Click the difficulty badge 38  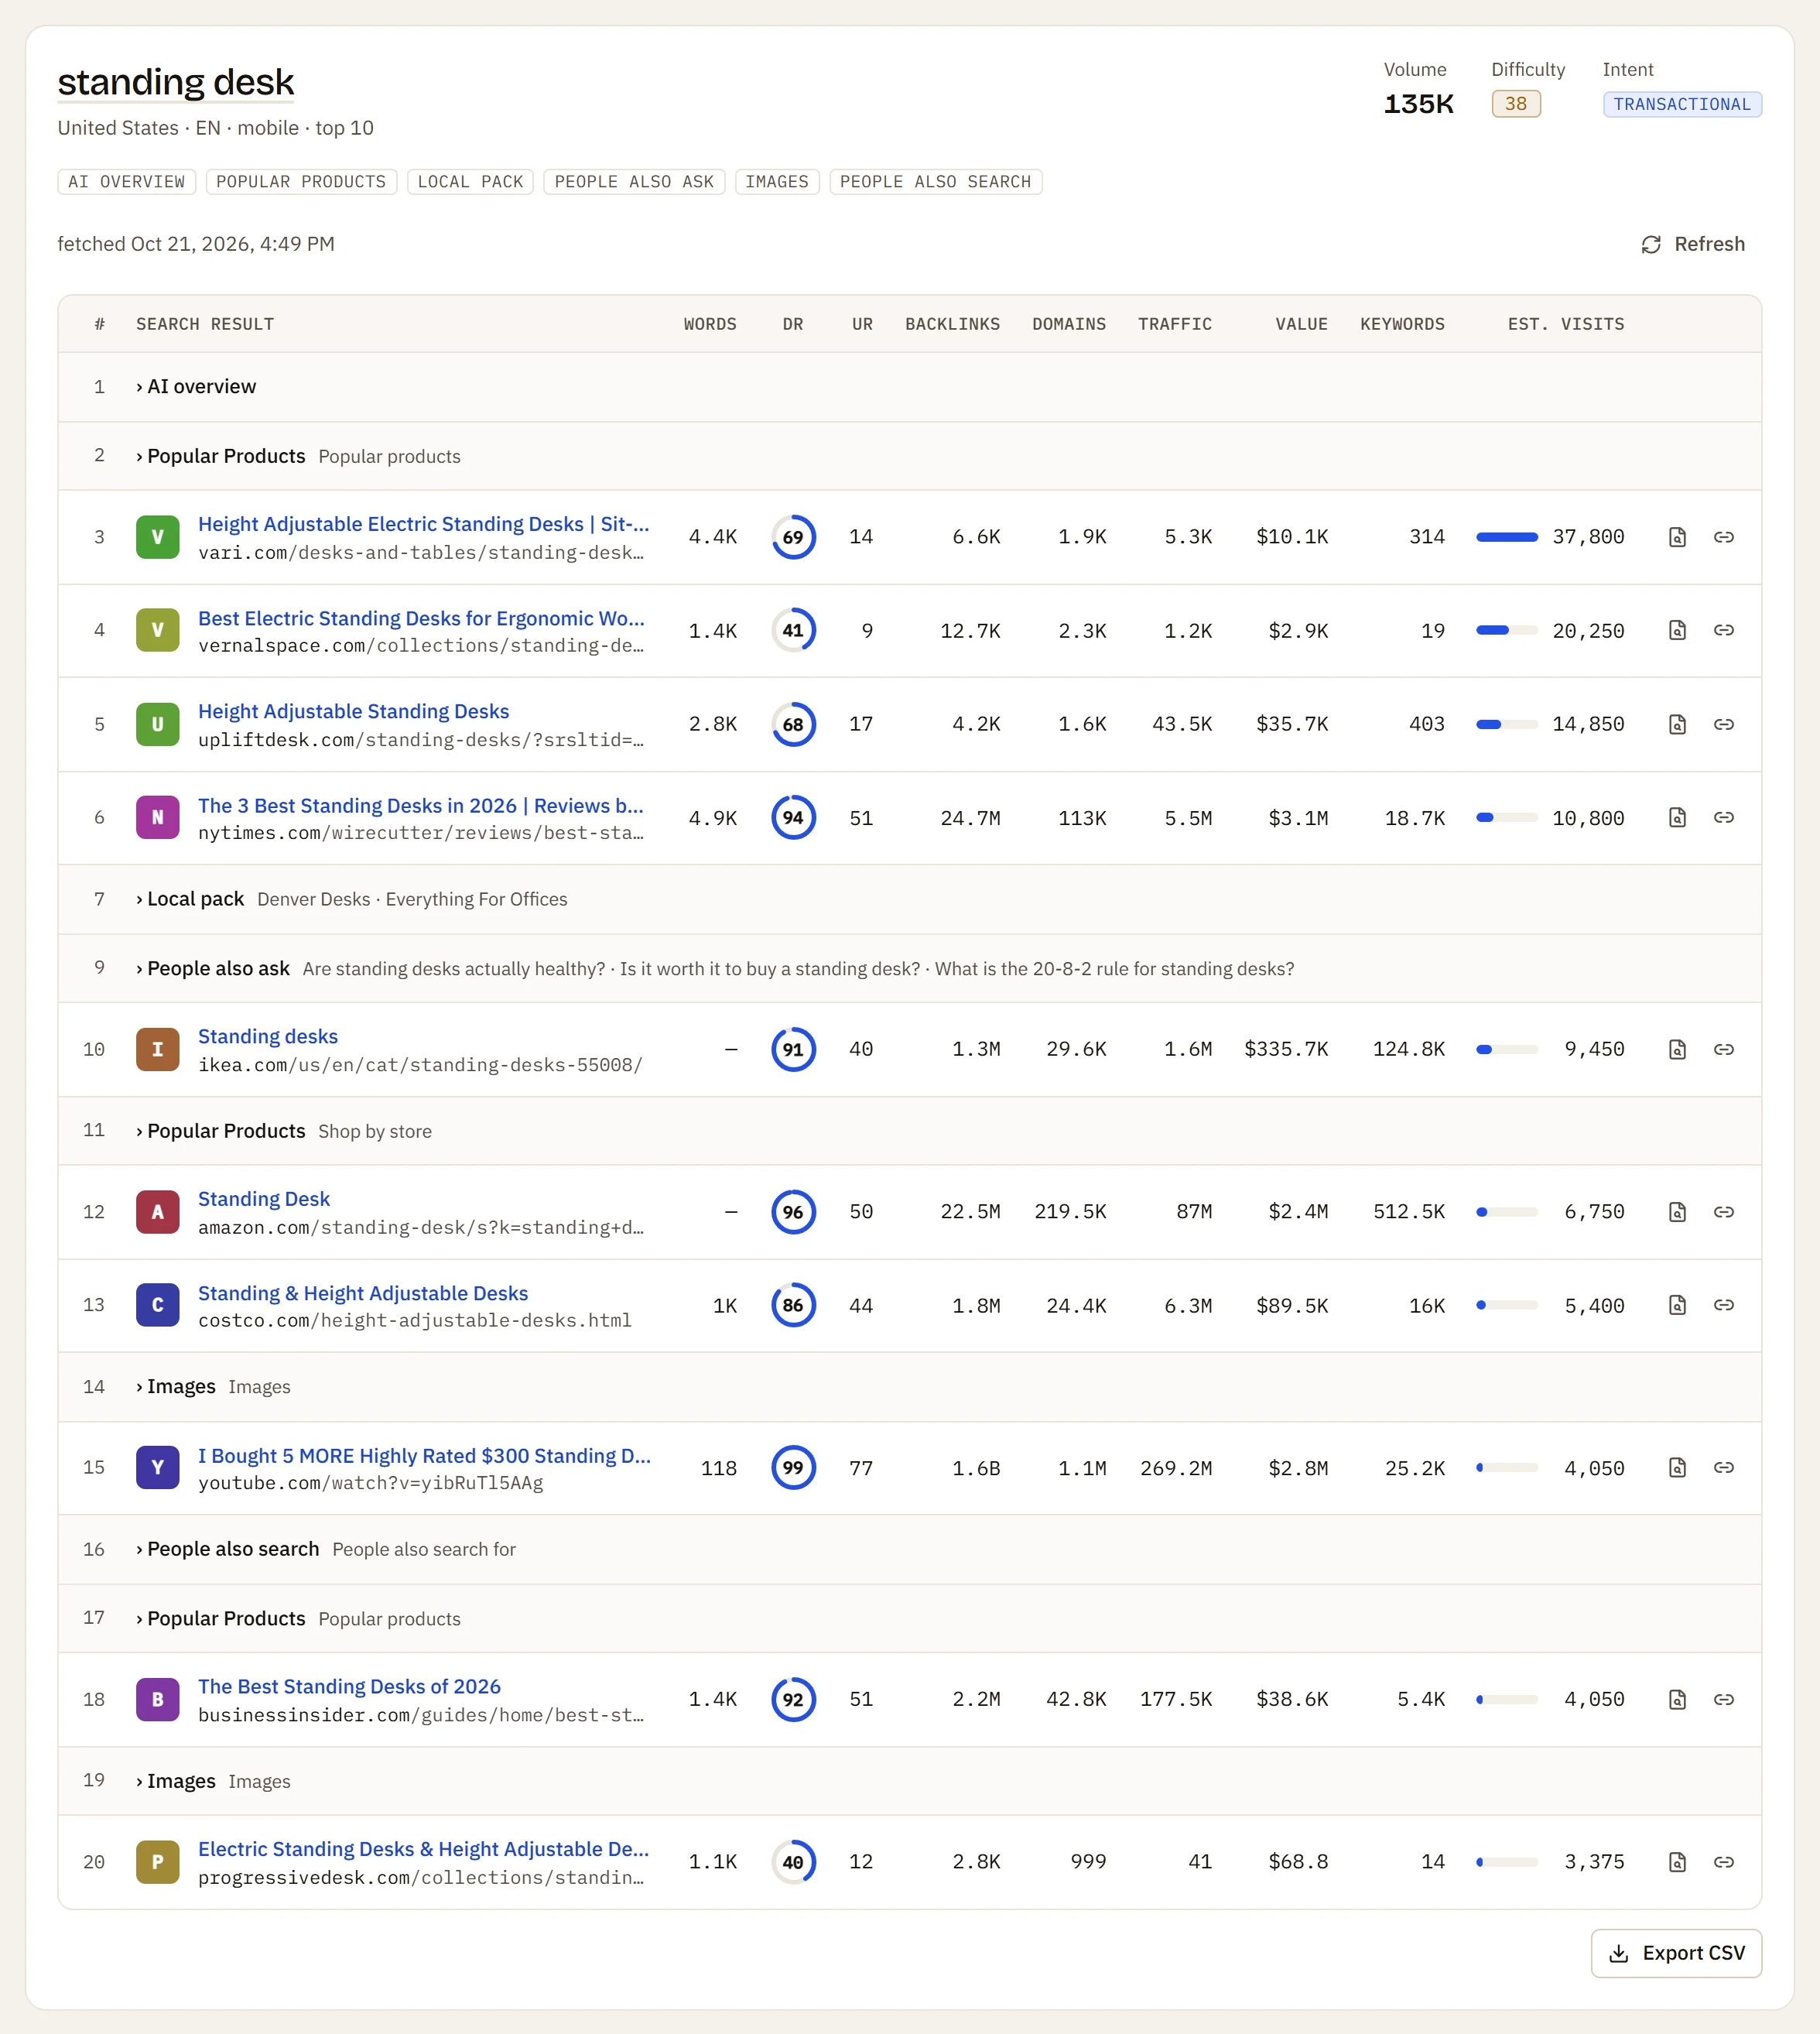[x=1515, y=104]
